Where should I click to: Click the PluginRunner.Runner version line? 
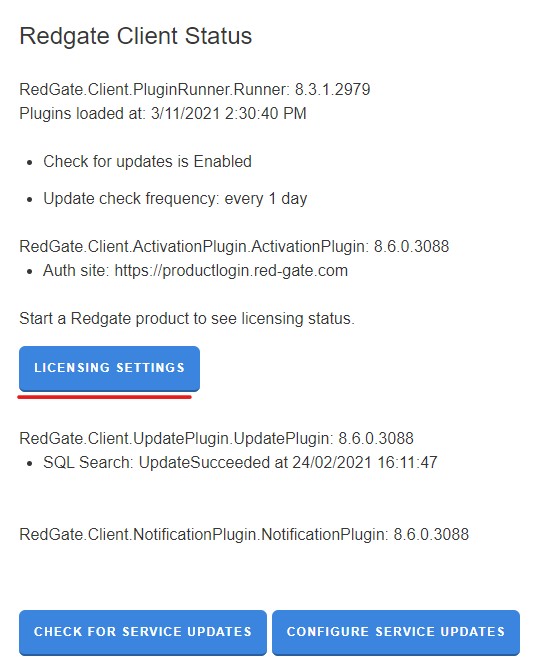(x=195, y=90)
